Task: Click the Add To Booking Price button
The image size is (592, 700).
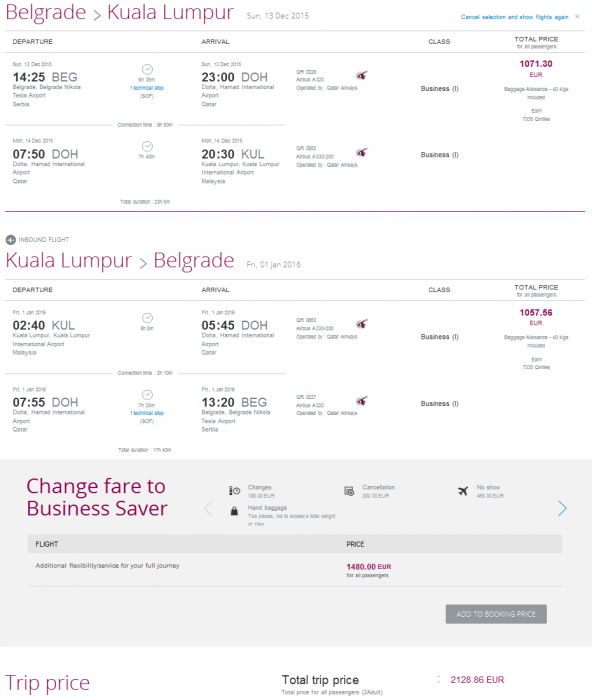Action: point(496,614)
